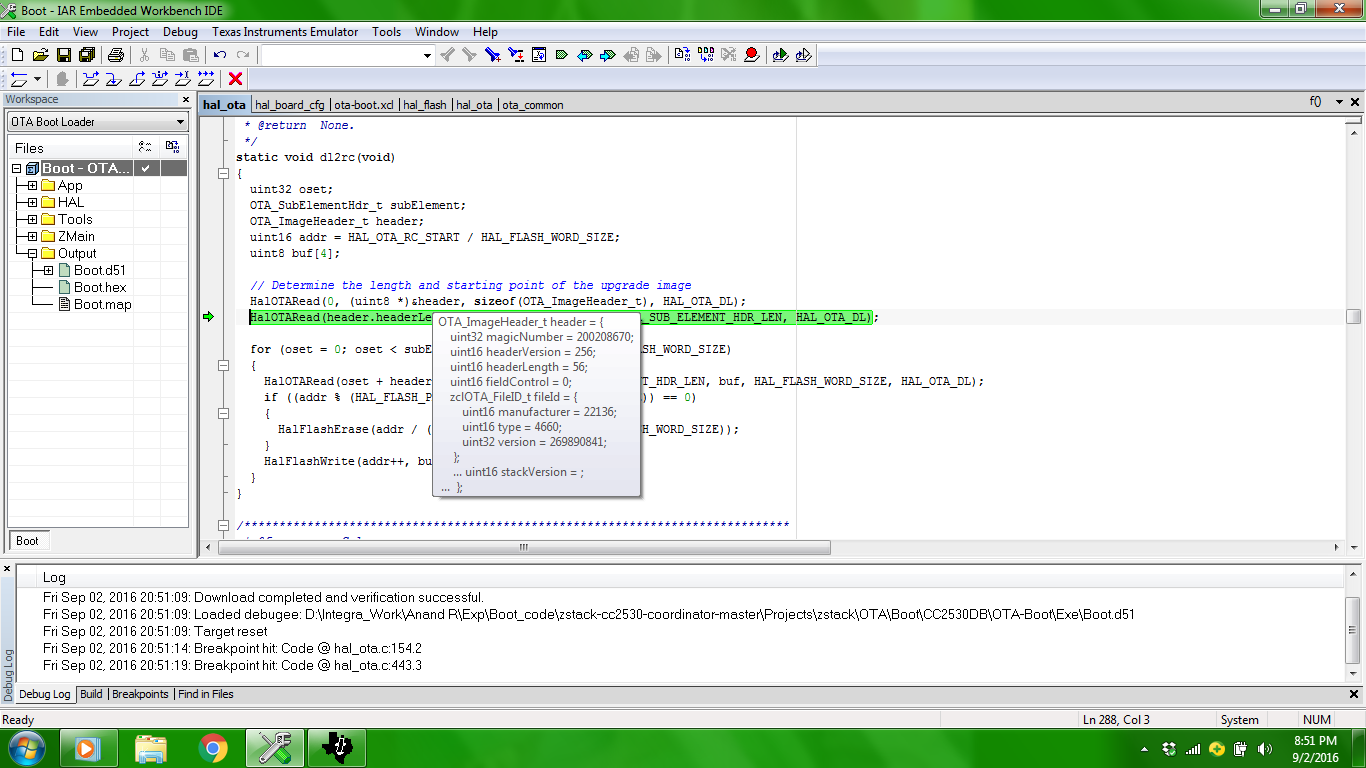Image resolution: width=1366 pixels, height=768 pixels.
Task: Open the Breakpoints tab in log panel
Action: (140, 694)
